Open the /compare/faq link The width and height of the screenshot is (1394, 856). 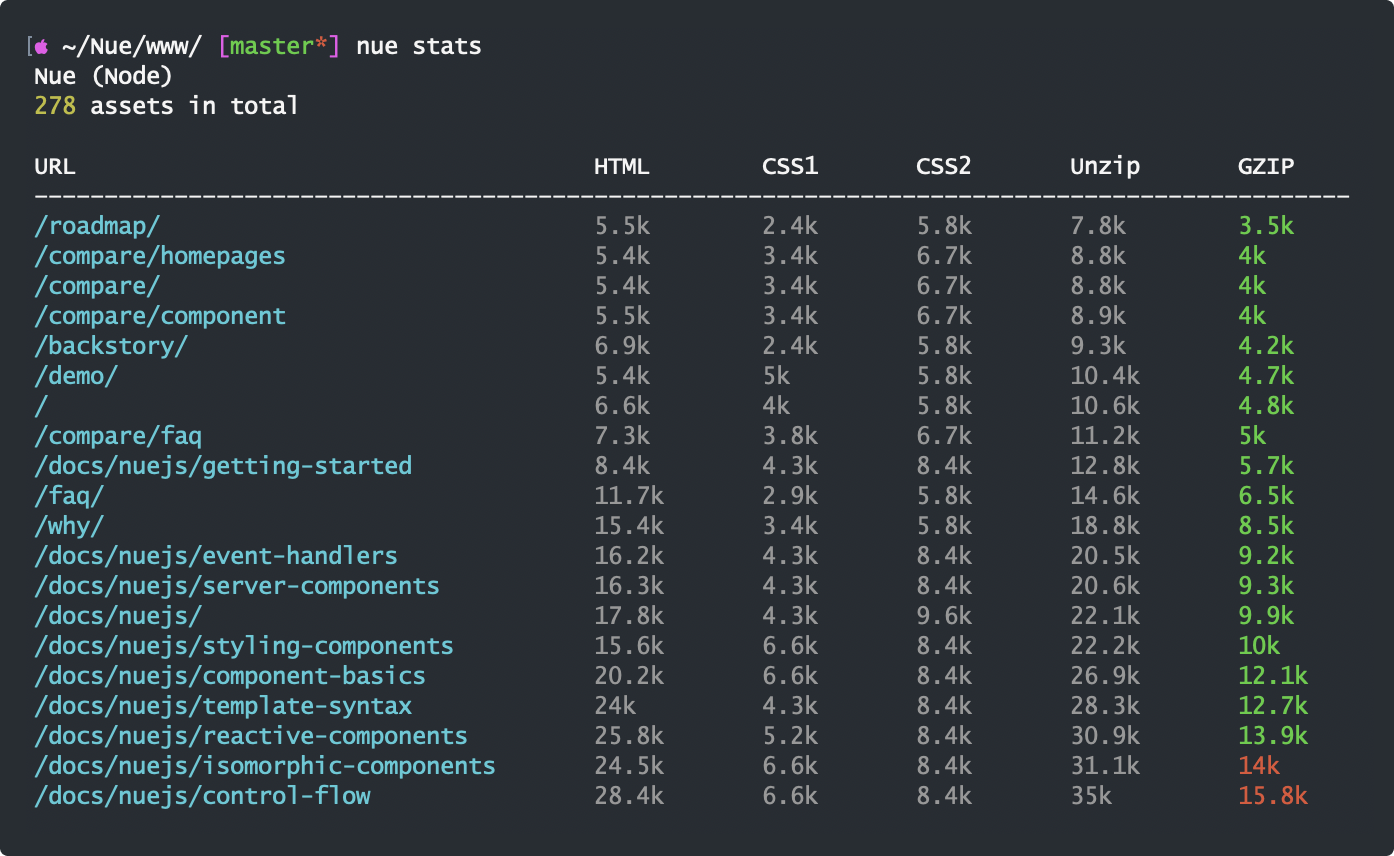[x=118, y=436]
